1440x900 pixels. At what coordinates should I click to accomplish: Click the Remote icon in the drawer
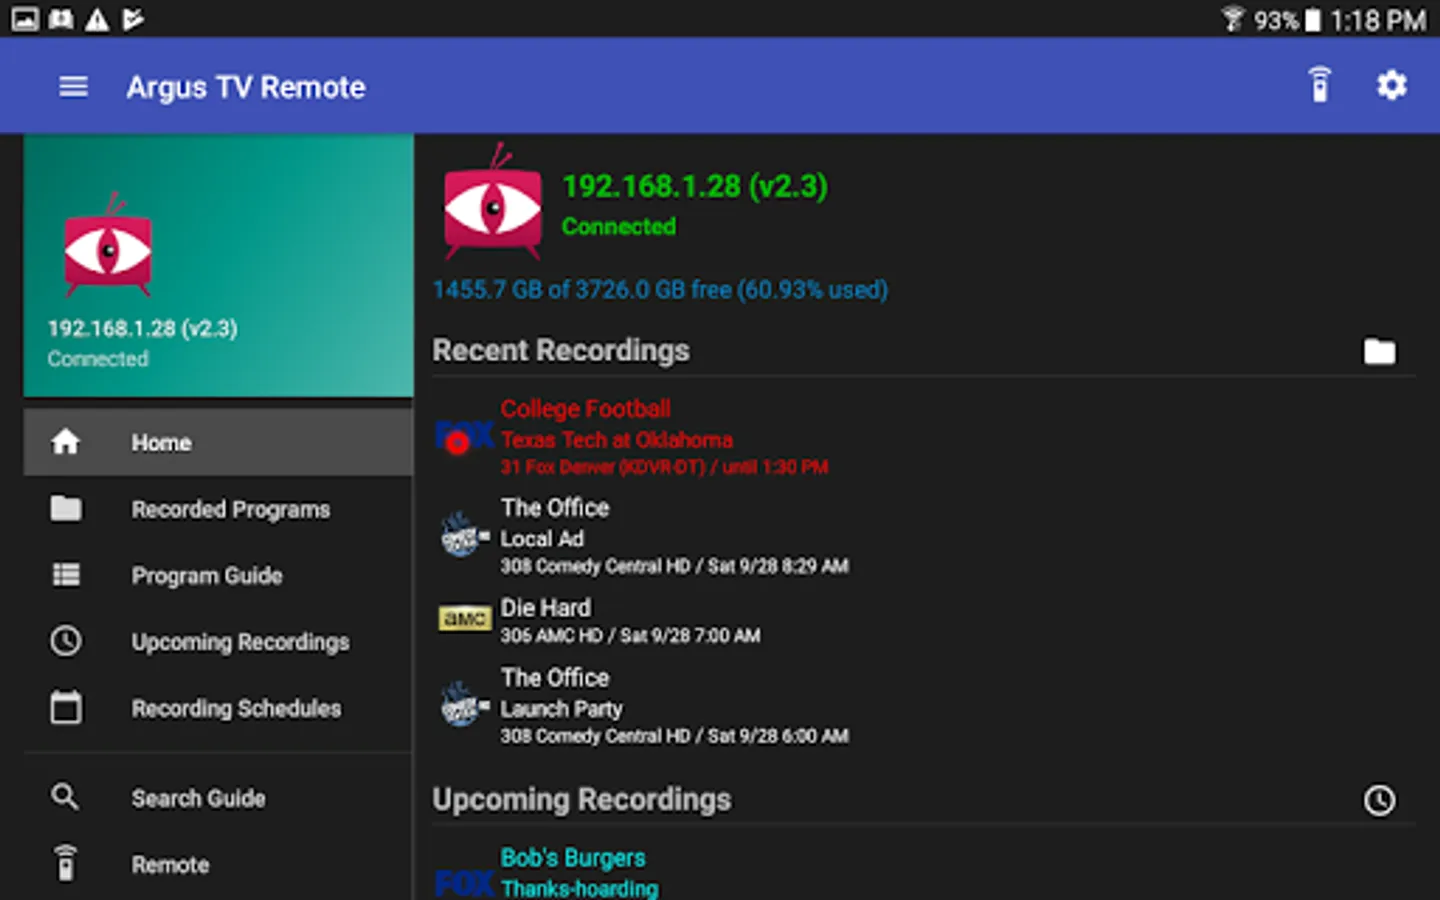(66, 863)
